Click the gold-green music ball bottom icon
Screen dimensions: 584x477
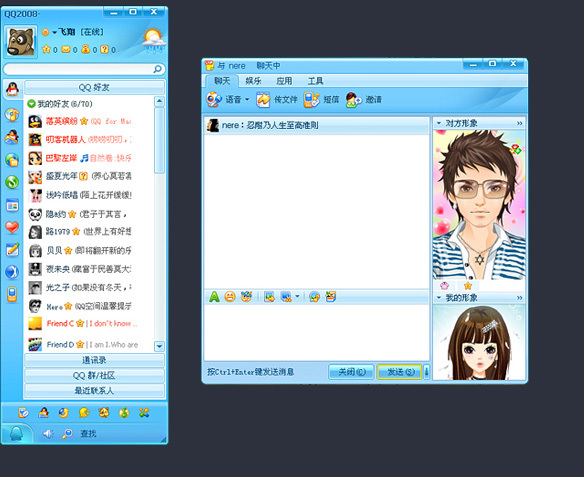124,413
